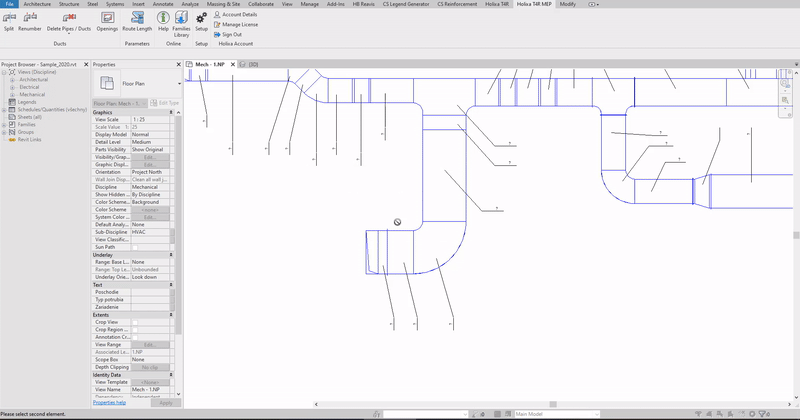The width and height of the screenshot is (800, 420).
Task: Toggle the Crop View checkbox
Action: pos(137,322)
